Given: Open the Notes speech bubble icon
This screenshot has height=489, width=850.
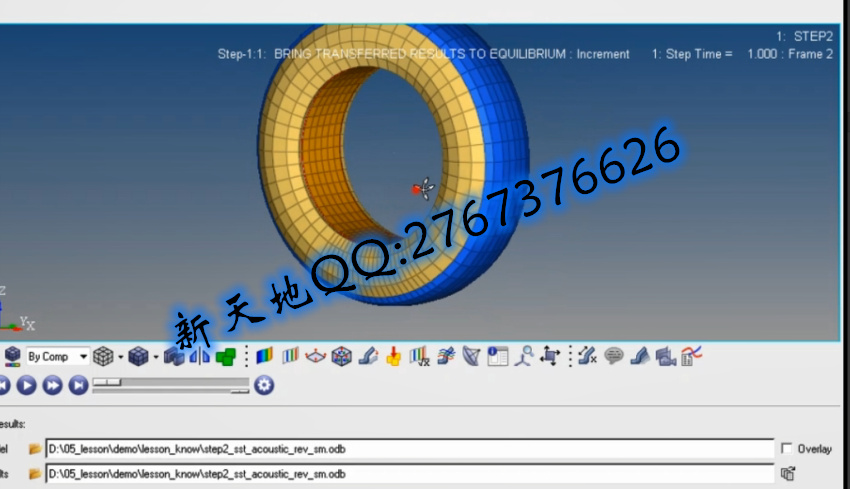Looking at the screenshot, I should pyautogui.click(x=613, y=356).
